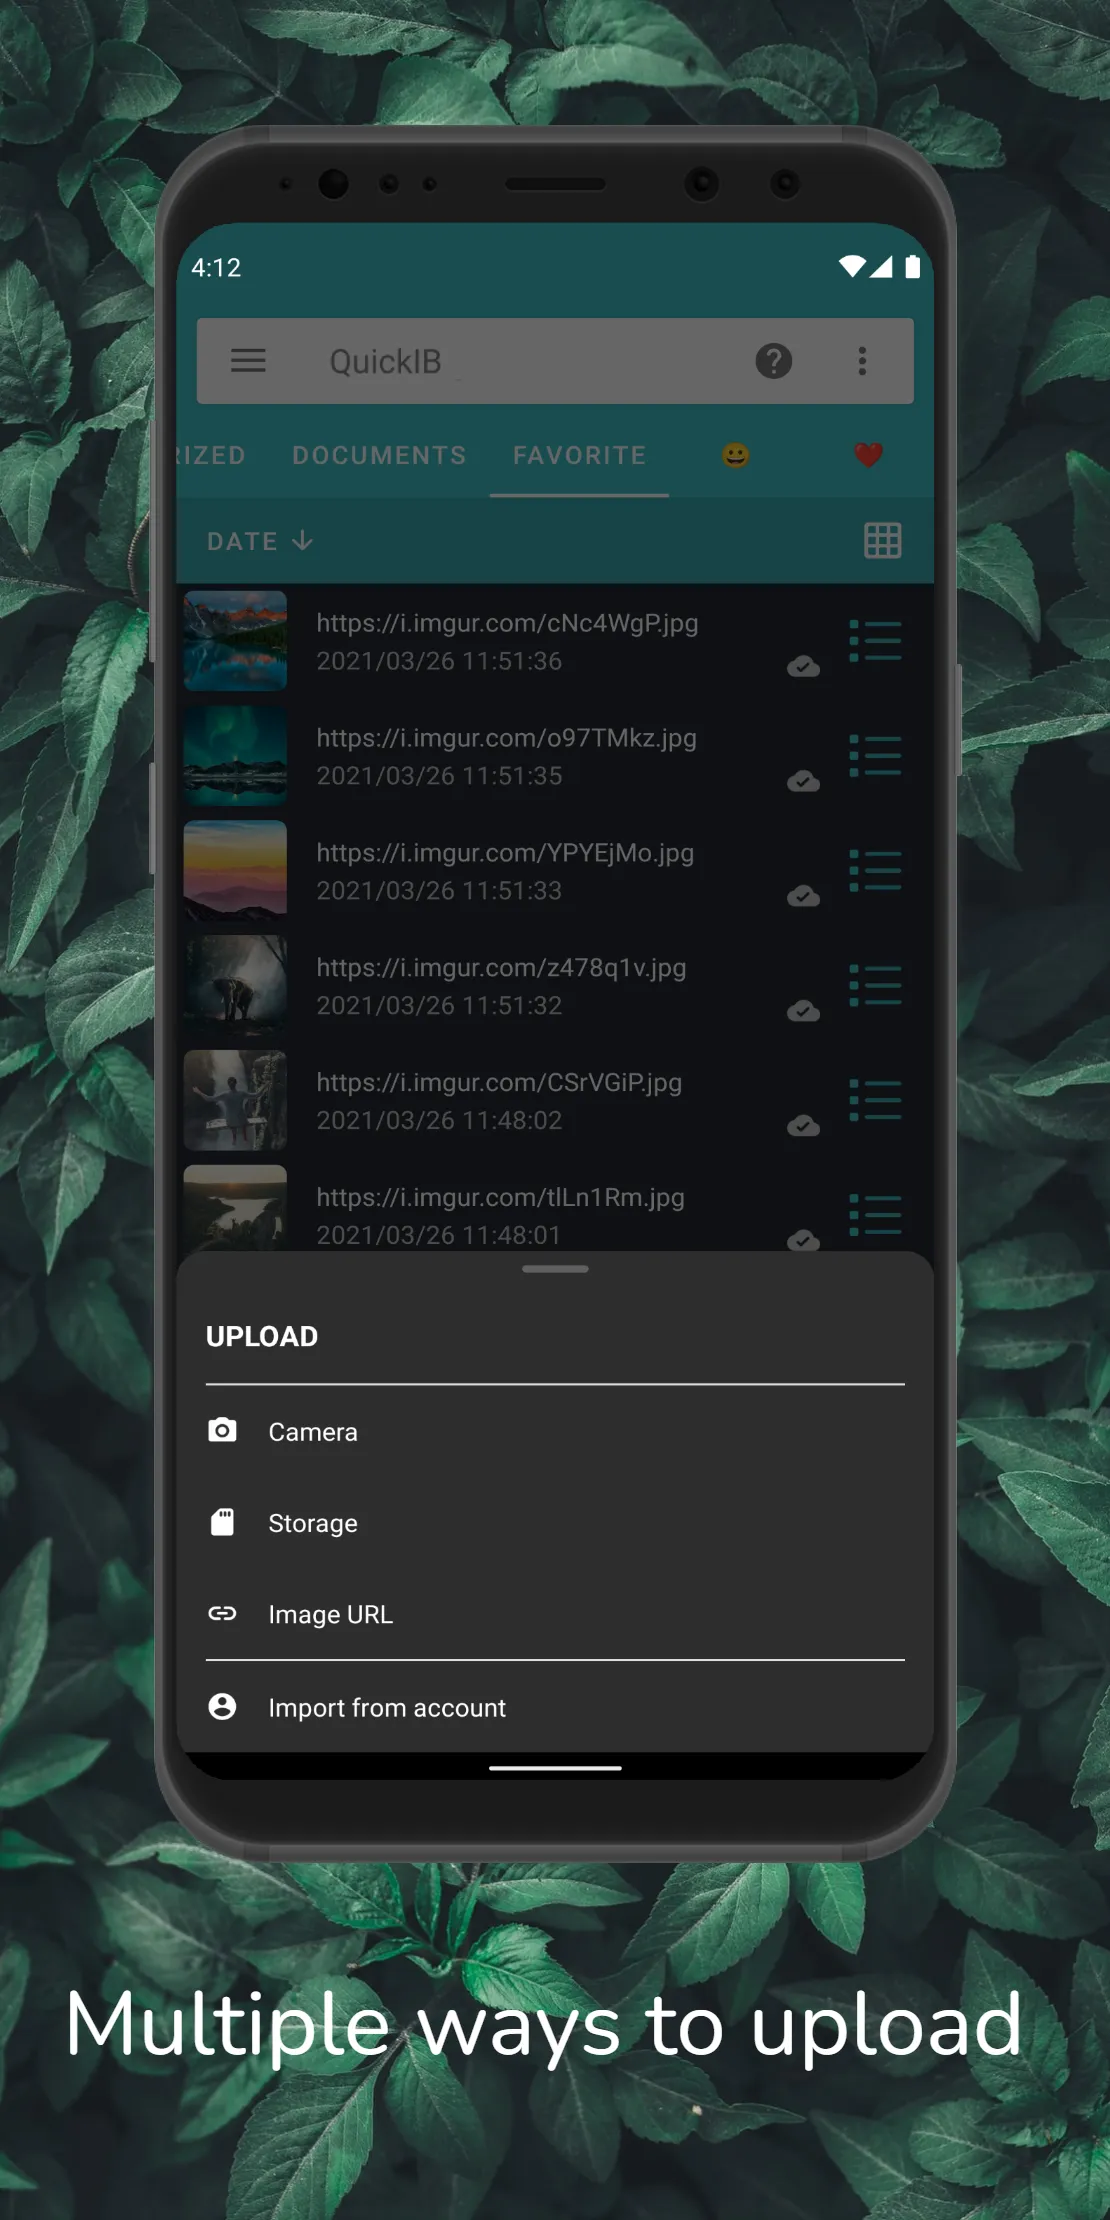Tap cloud synced icon on cNc4WgP.jpg row

[803, 666]
